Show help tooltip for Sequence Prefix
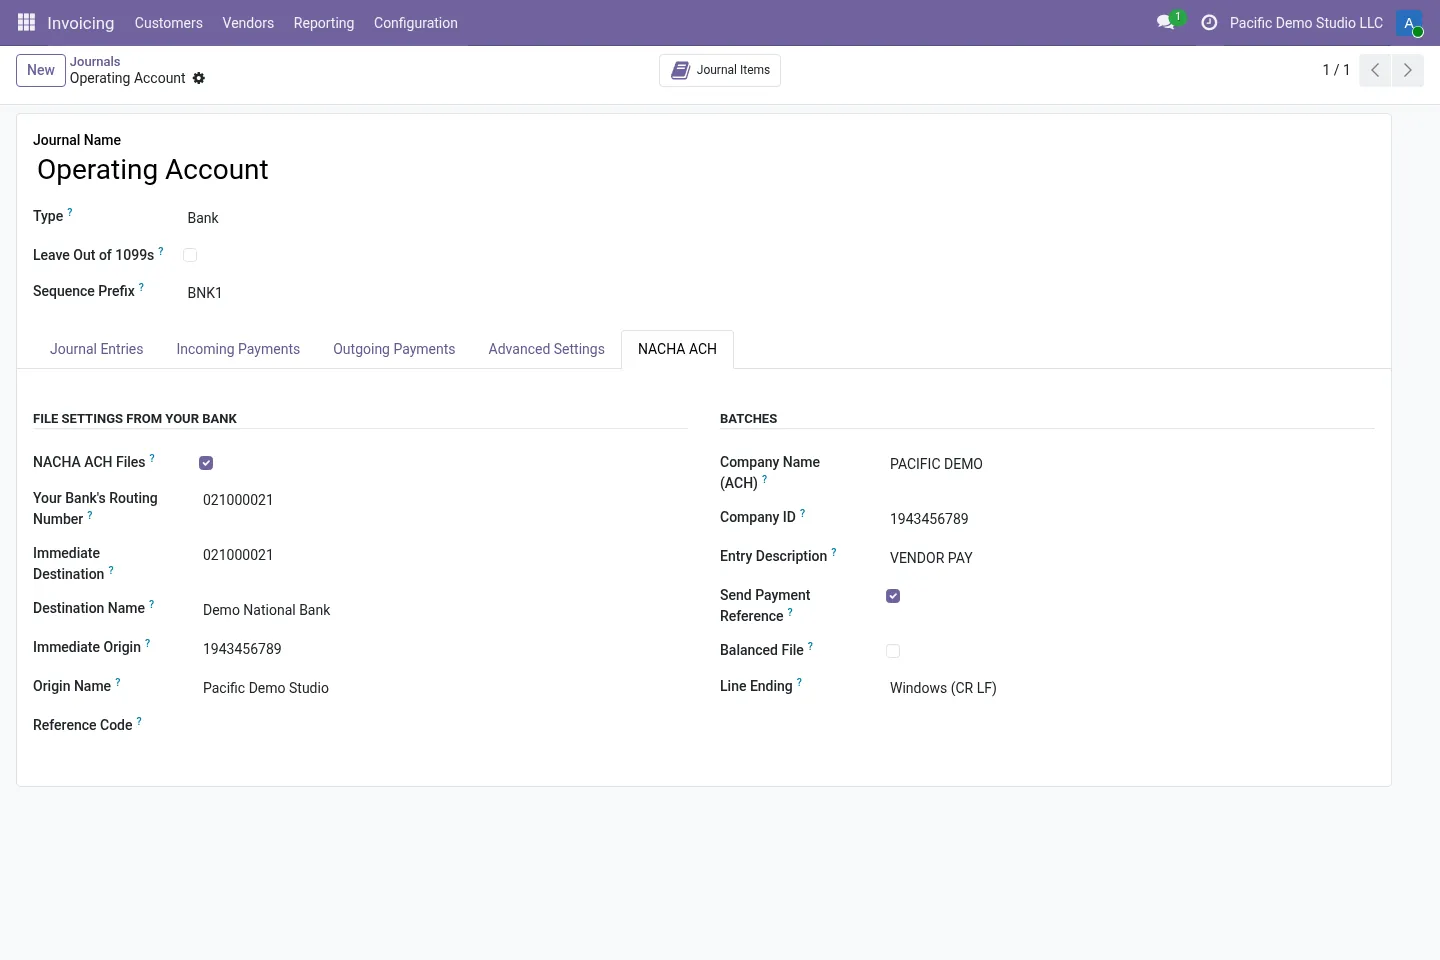Viewport: 1440px width, 960px height. 141,287
